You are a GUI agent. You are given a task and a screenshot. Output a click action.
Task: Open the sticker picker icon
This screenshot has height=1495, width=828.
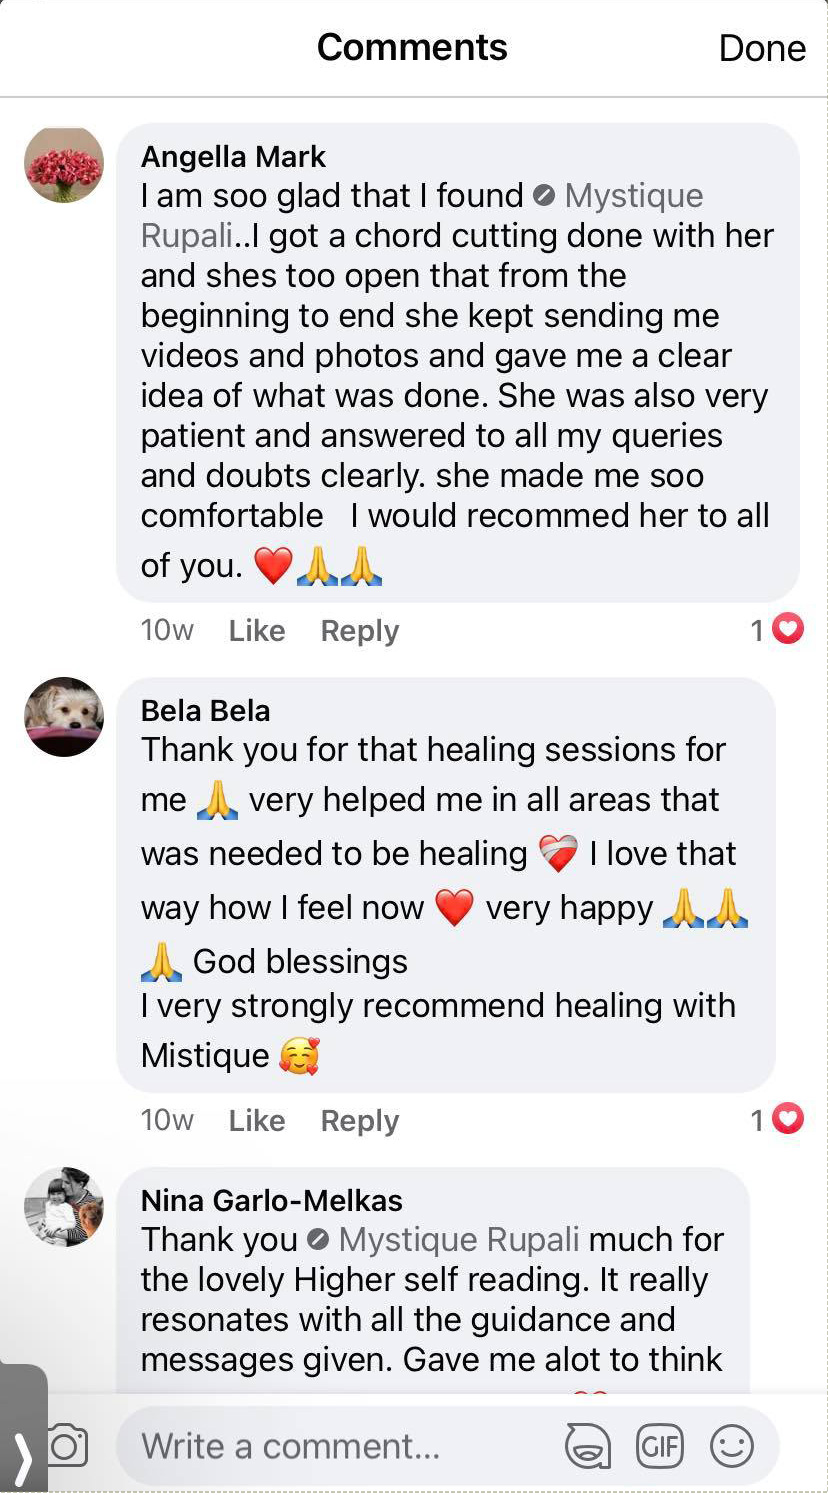588,1446
